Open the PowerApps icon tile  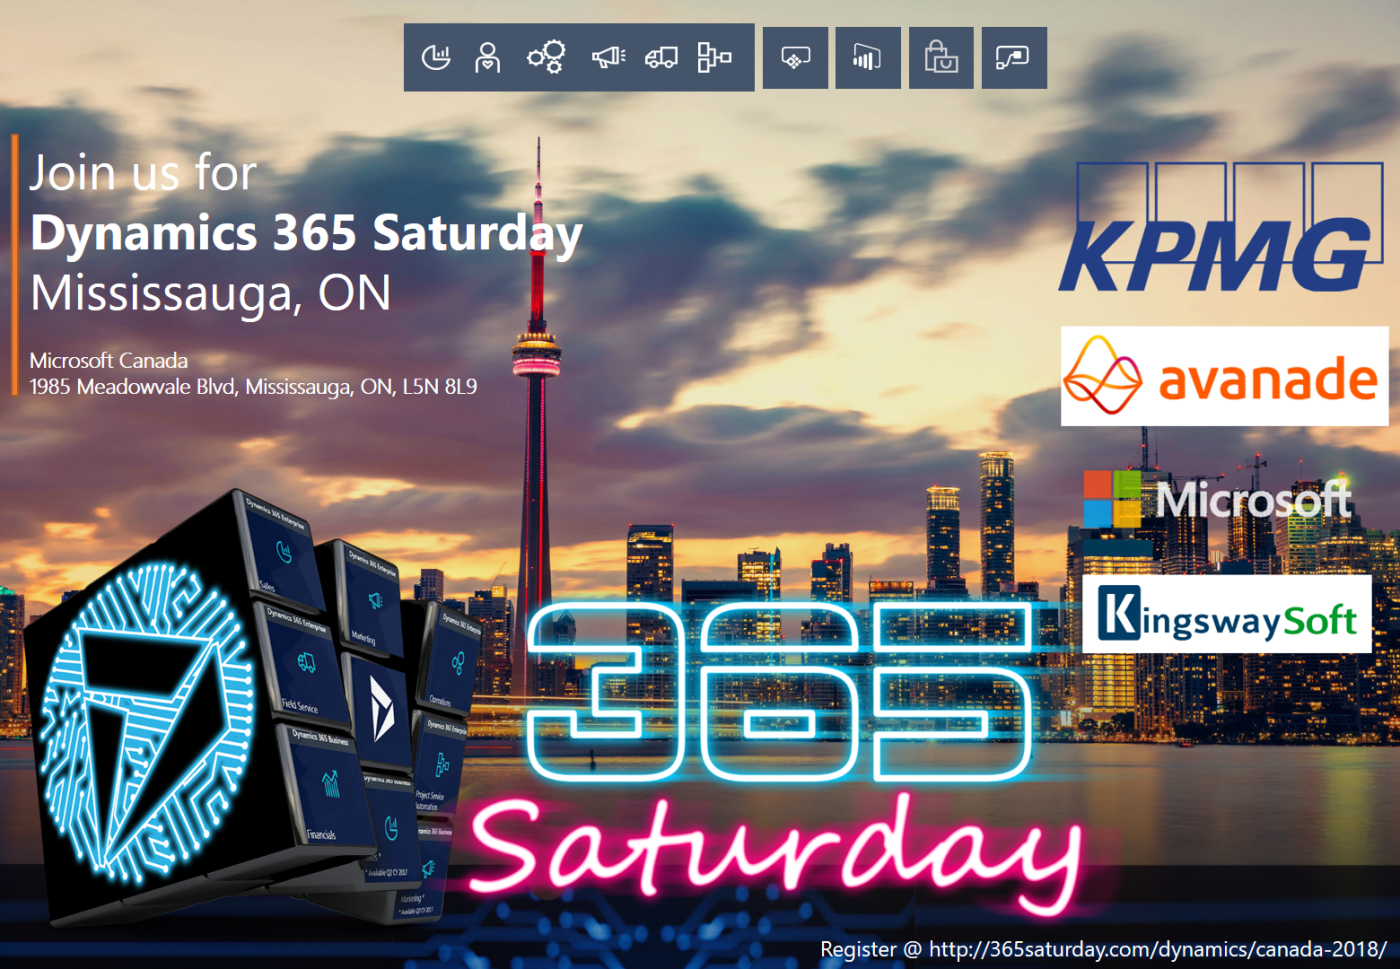pyautogui.click(x=795, y=58)
